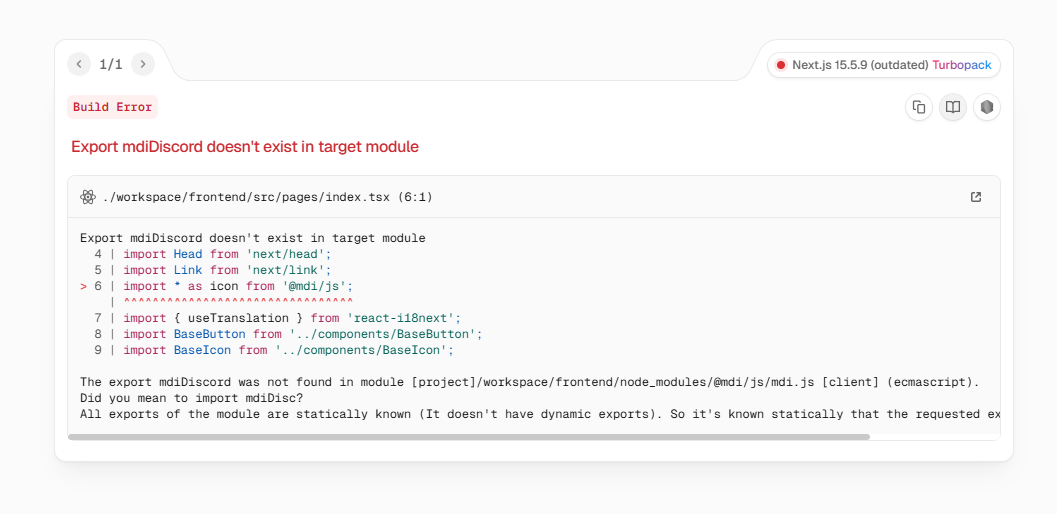This screenshot has width=1057, height=514.
Task: Click the 'Did you mean to import mdiDisc?' hint
Action: click(x=191, y=398)
